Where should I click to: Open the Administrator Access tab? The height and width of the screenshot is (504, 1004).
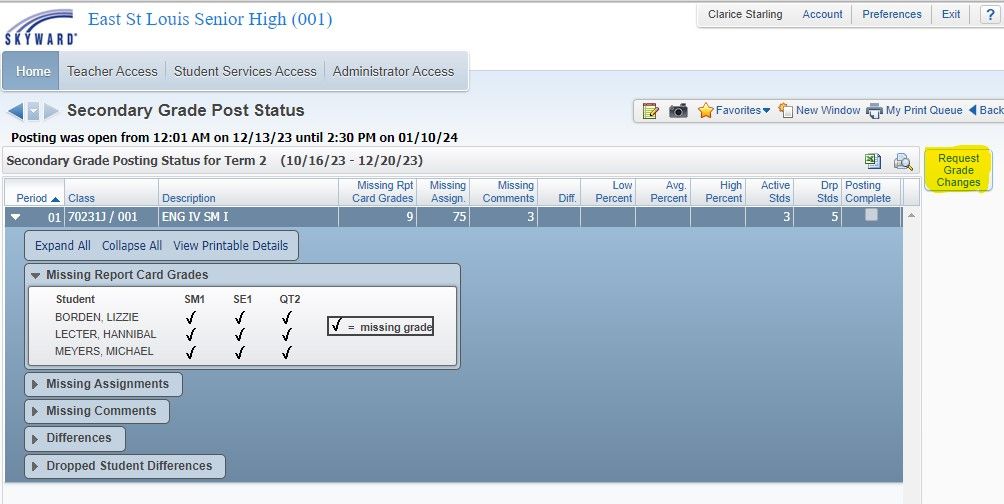point(393,71)
